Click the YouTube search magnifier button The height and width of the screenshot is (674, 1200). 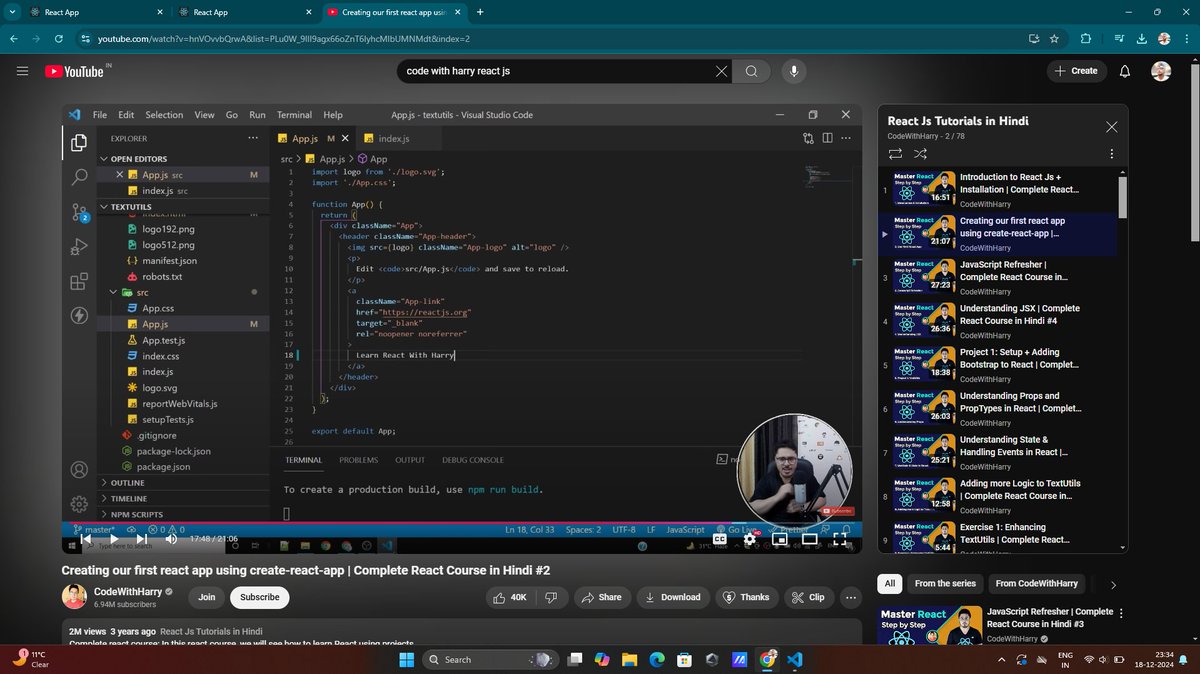point(752,71)
